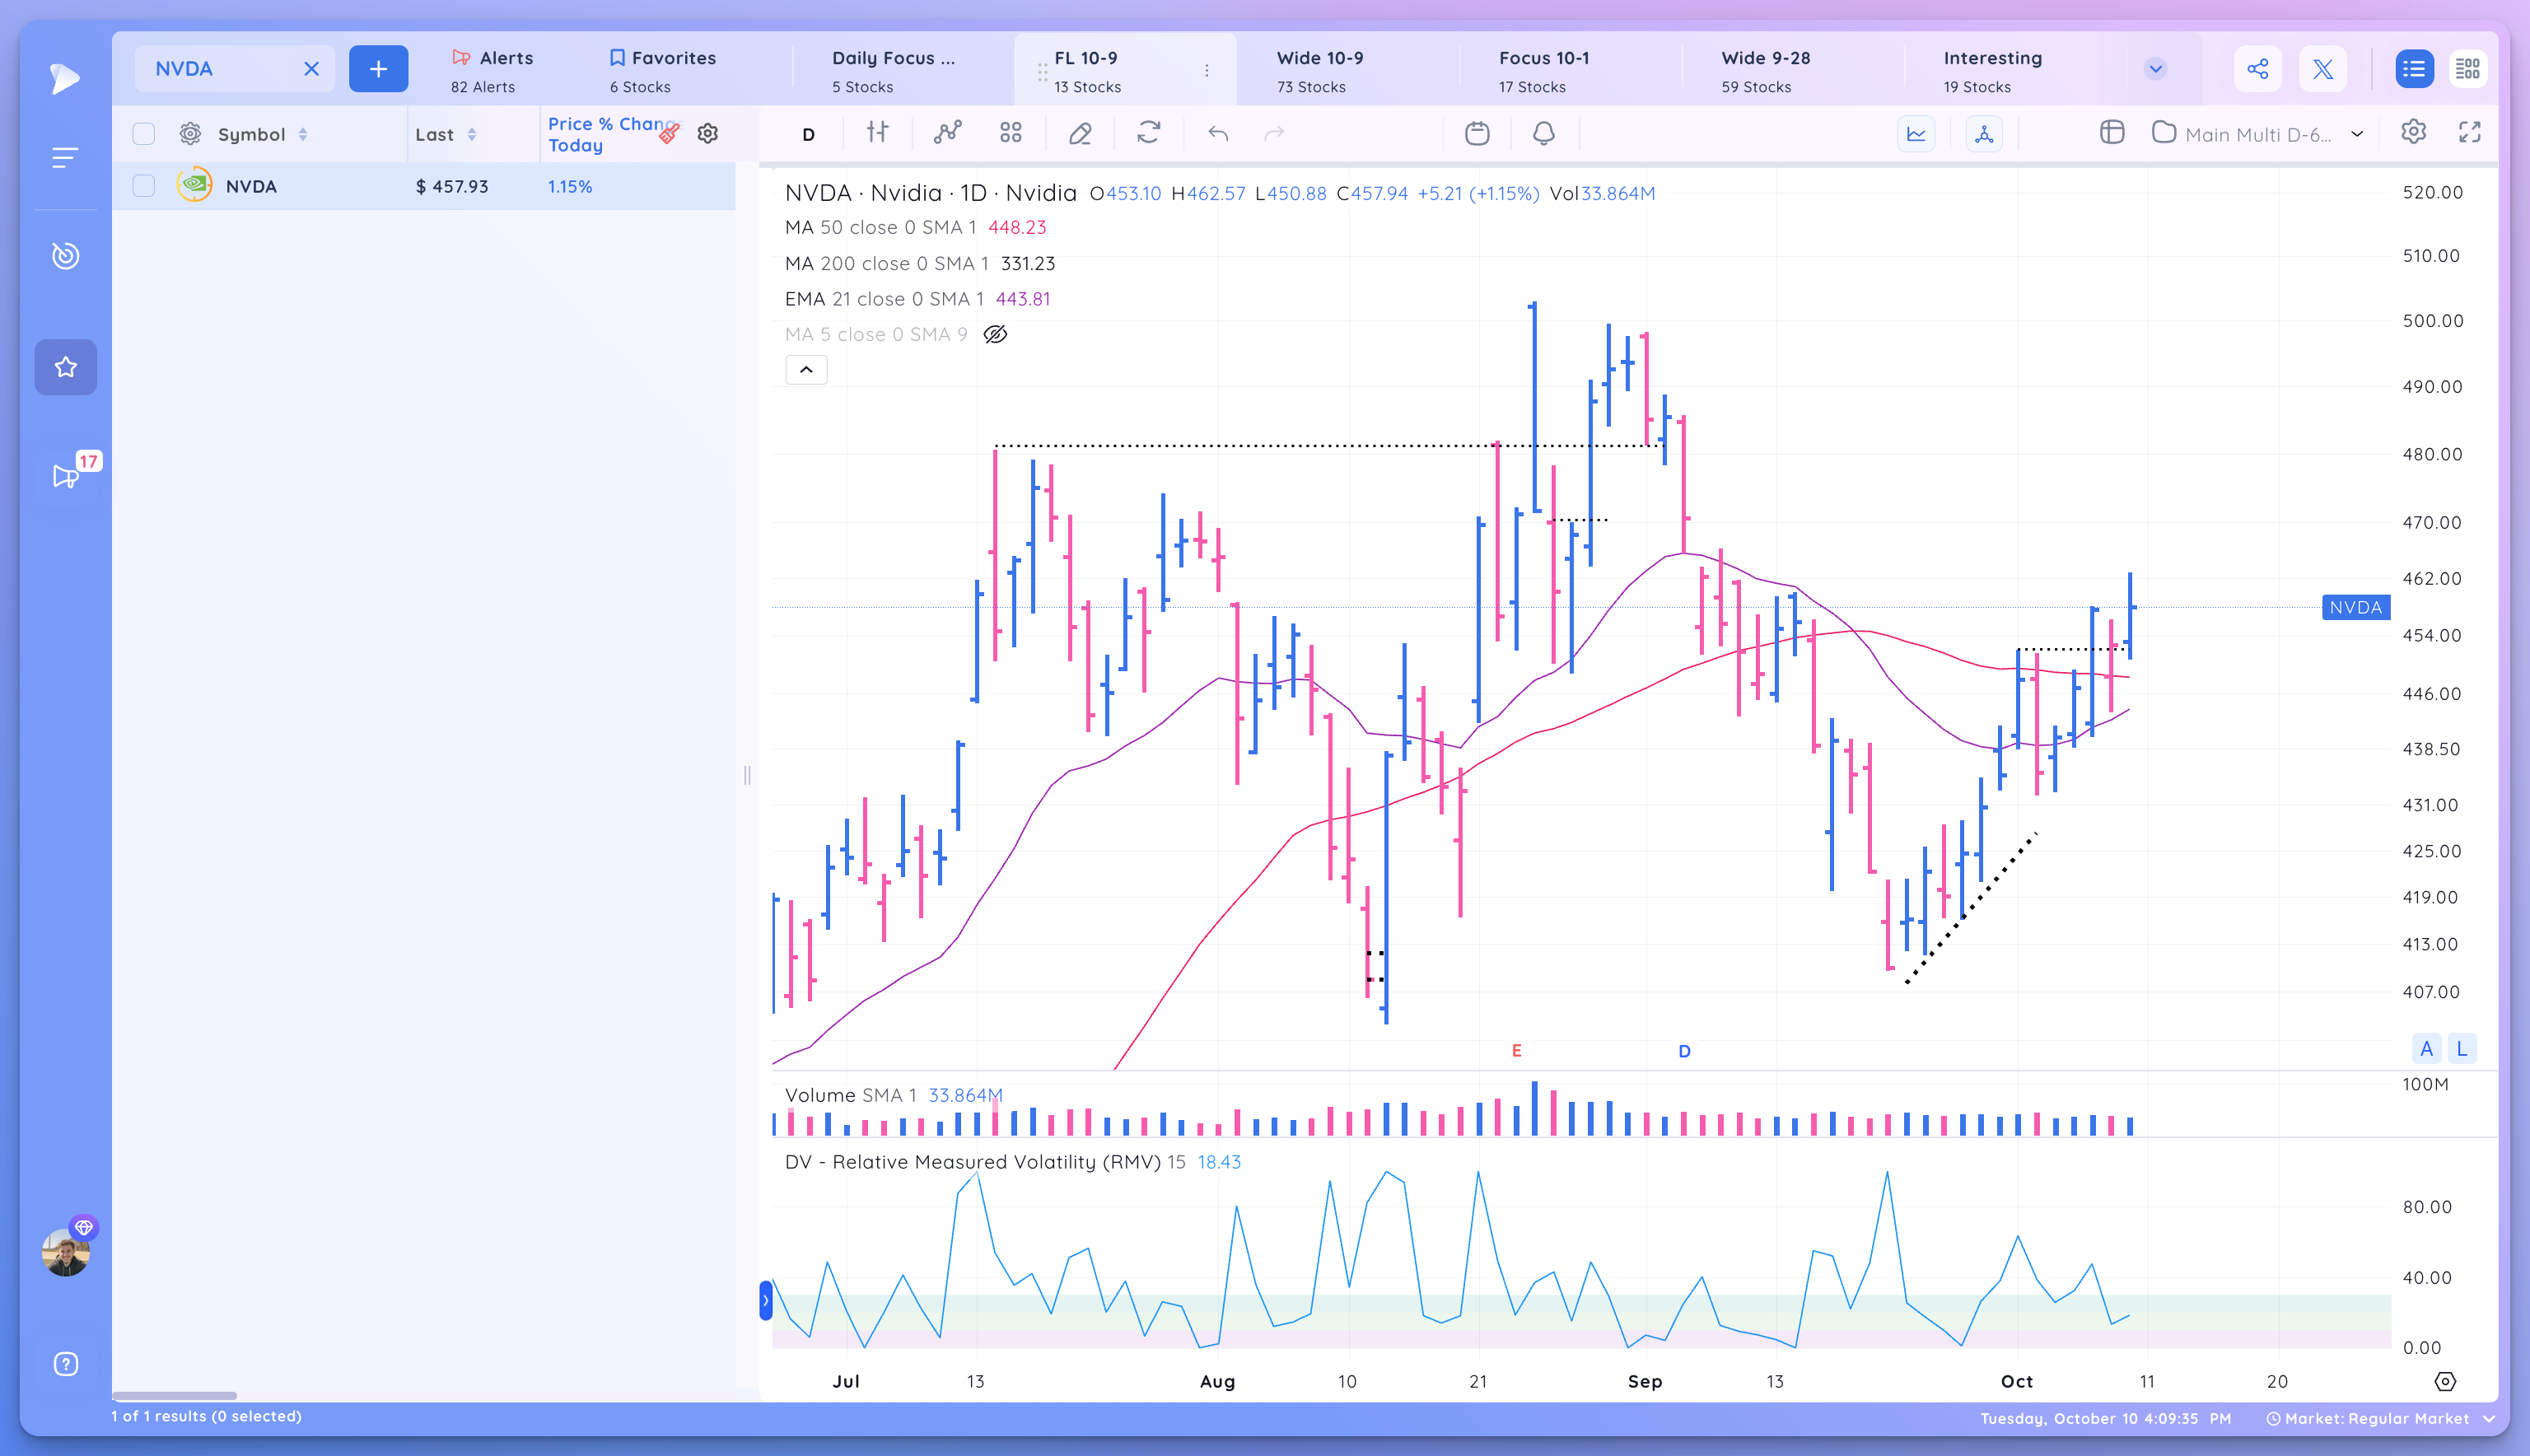The height and width of the screenshot is (1456, 2530).
Task: Open time axis settings icon
Action: coord(2445,1381)
